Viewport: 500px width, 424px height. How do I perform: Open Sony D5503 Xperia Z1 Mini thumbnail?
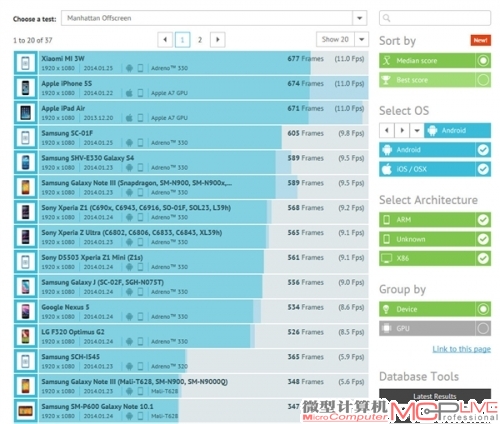click(x=25, y=262)
